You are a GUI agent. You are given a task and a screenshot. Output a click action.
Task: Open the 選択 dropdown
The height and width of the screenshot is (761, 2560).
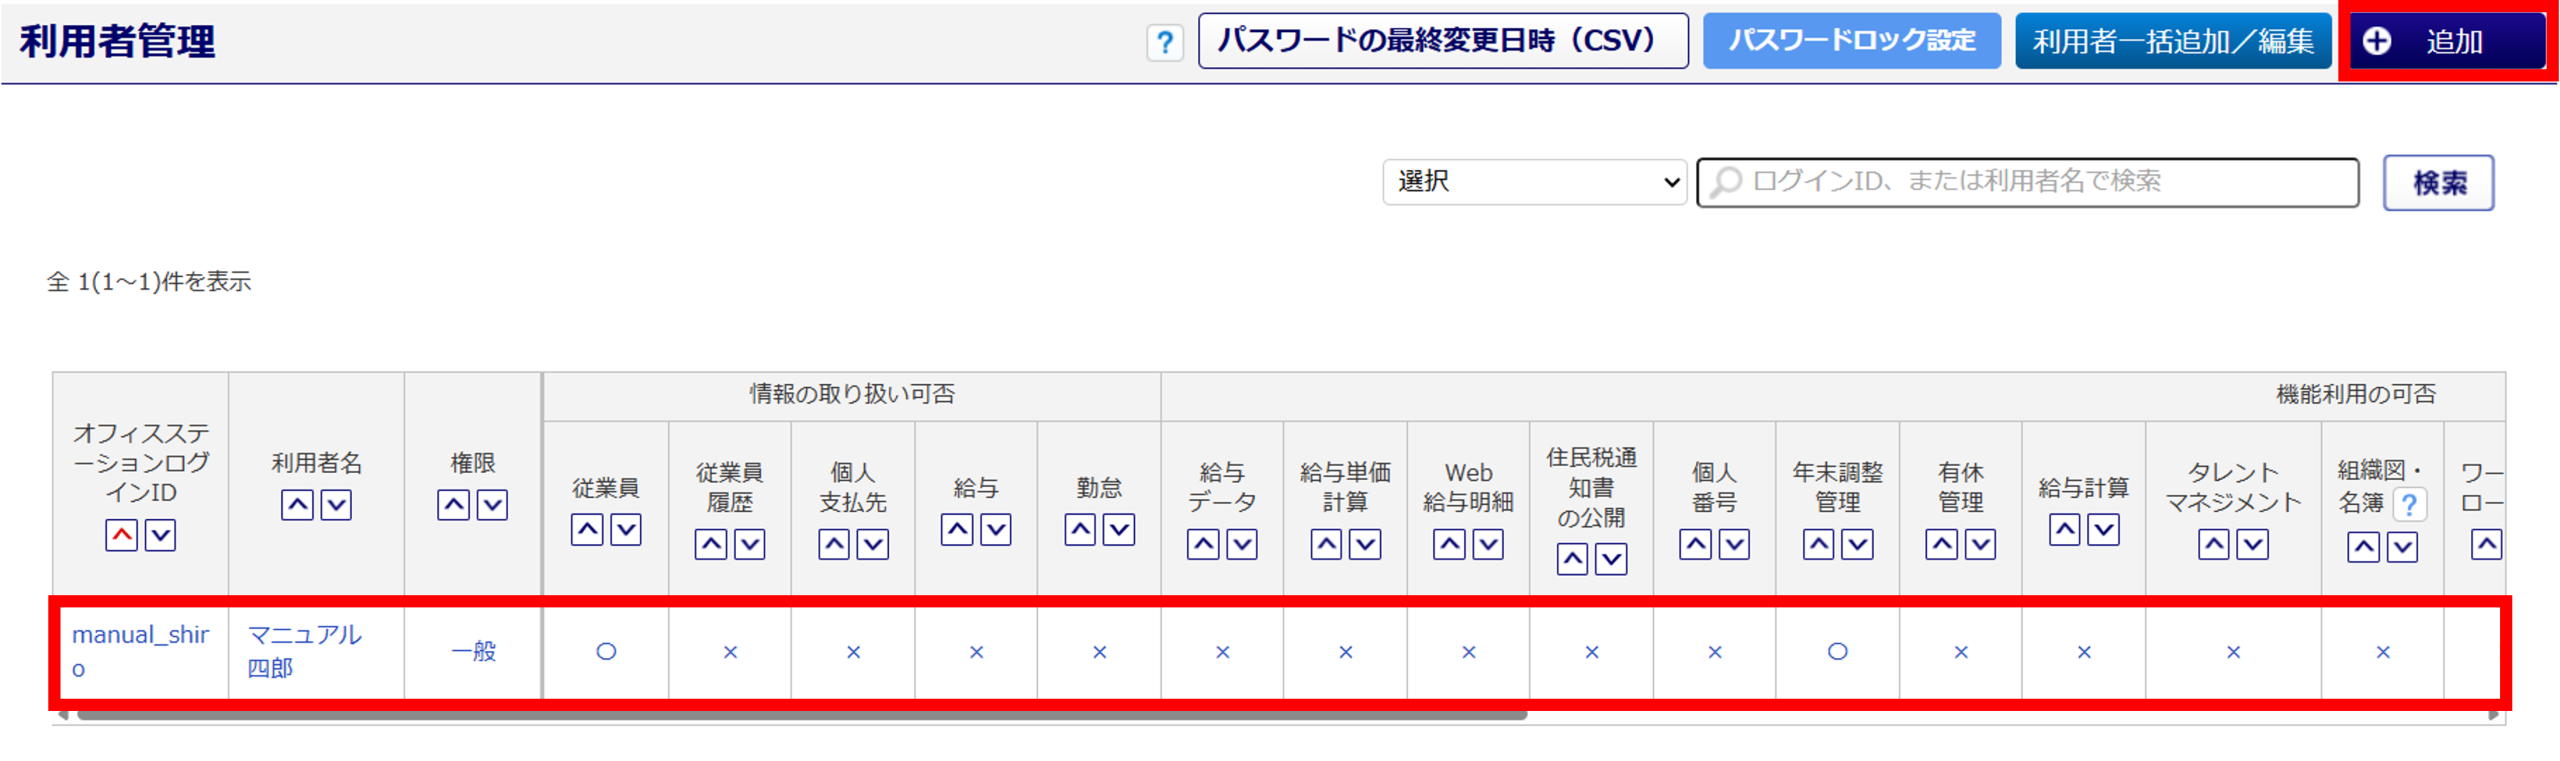[1535, 182]
